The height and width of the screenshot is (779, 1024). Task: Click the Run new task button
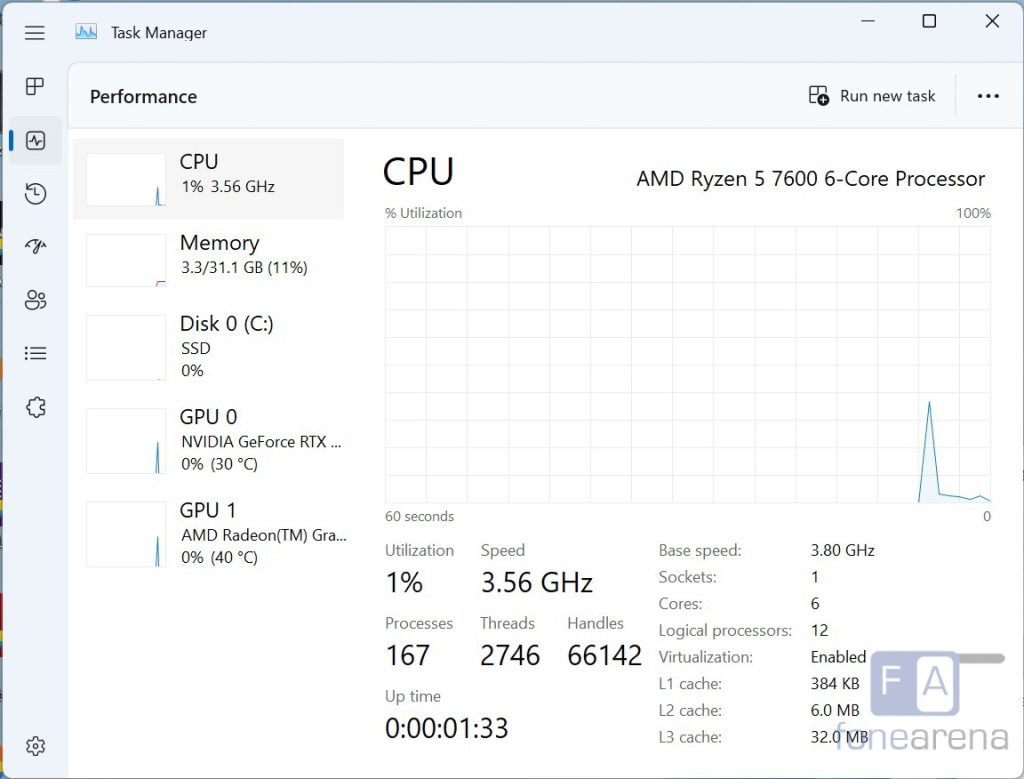click(x=872, y=96)
